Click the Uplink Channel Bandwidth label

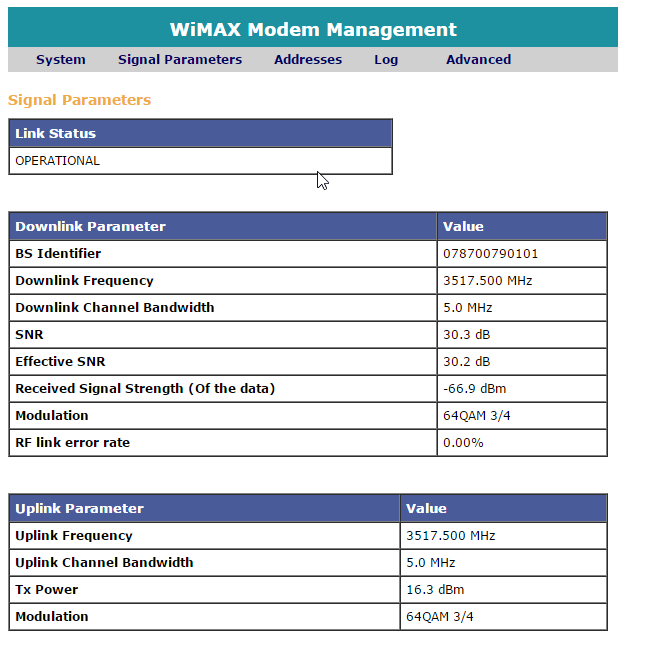coord(104,563)
